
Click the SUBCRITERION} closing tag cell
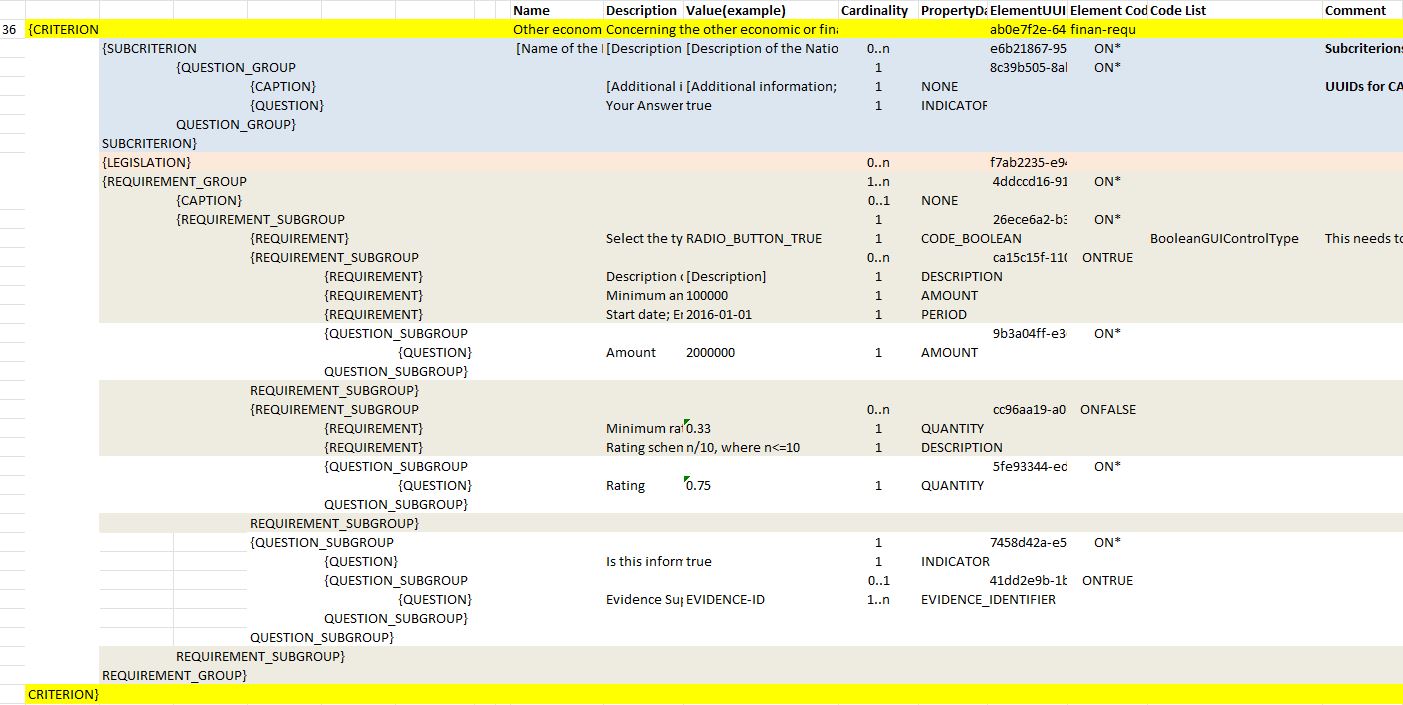(150, 144)
